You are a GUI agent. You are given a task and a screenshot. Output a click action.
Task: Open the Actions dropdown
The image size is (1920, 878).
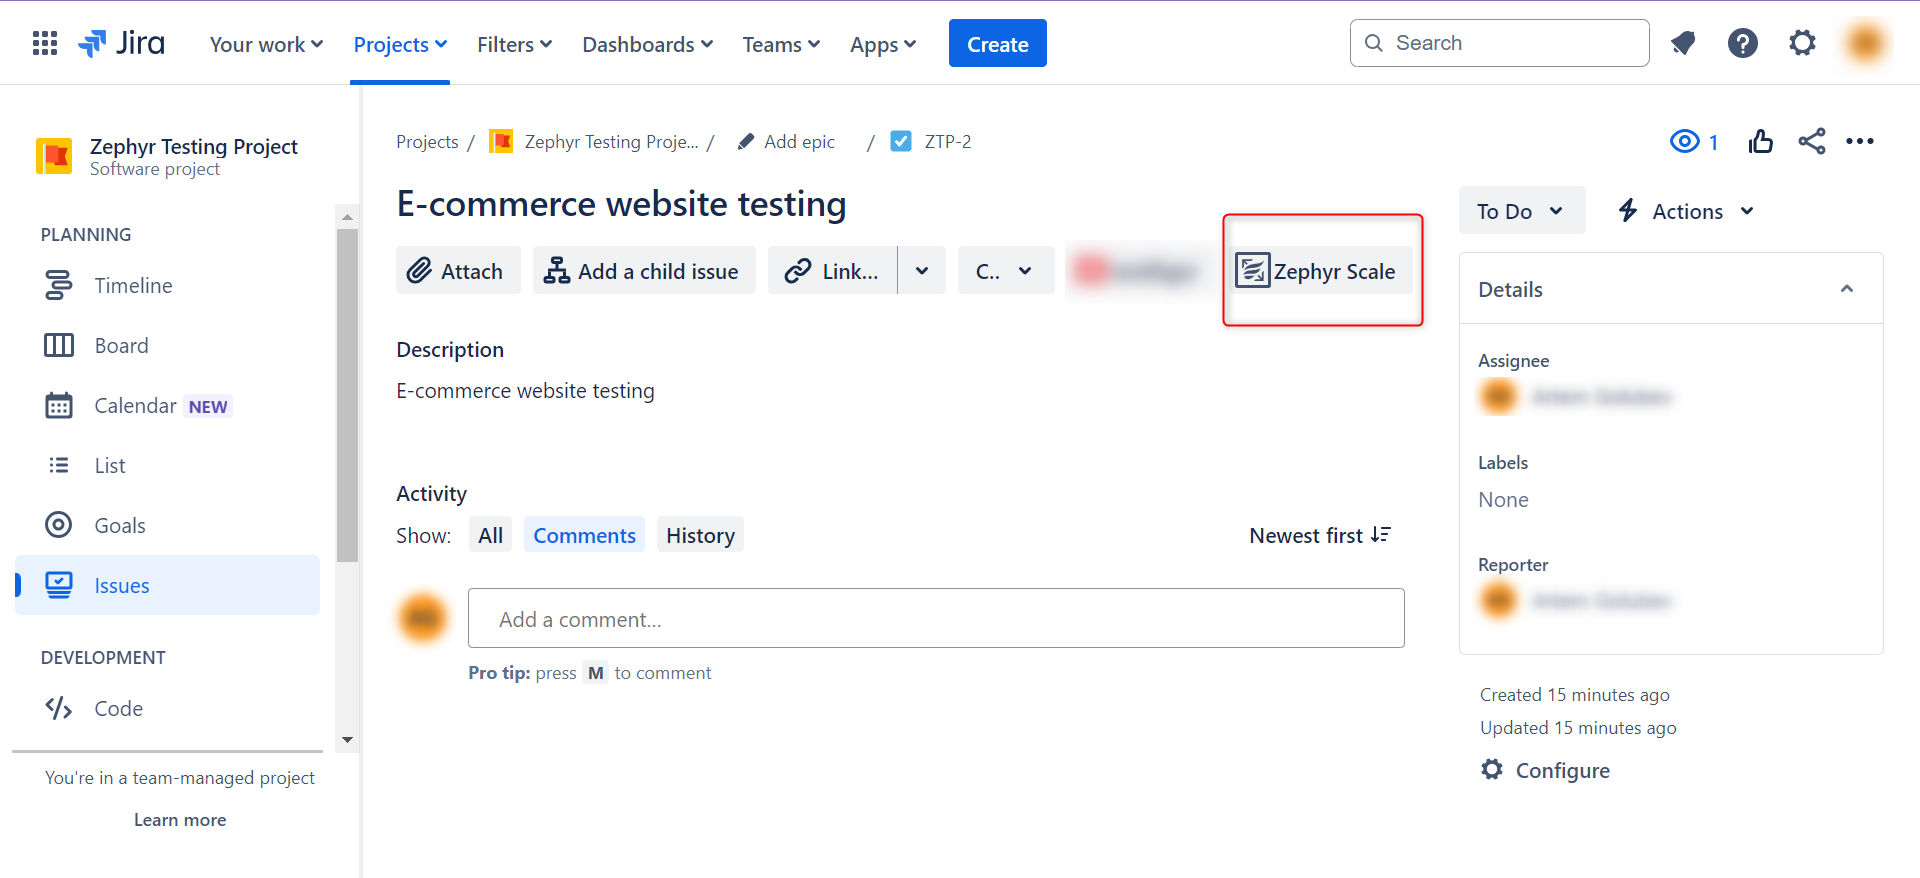[1686, 211]
